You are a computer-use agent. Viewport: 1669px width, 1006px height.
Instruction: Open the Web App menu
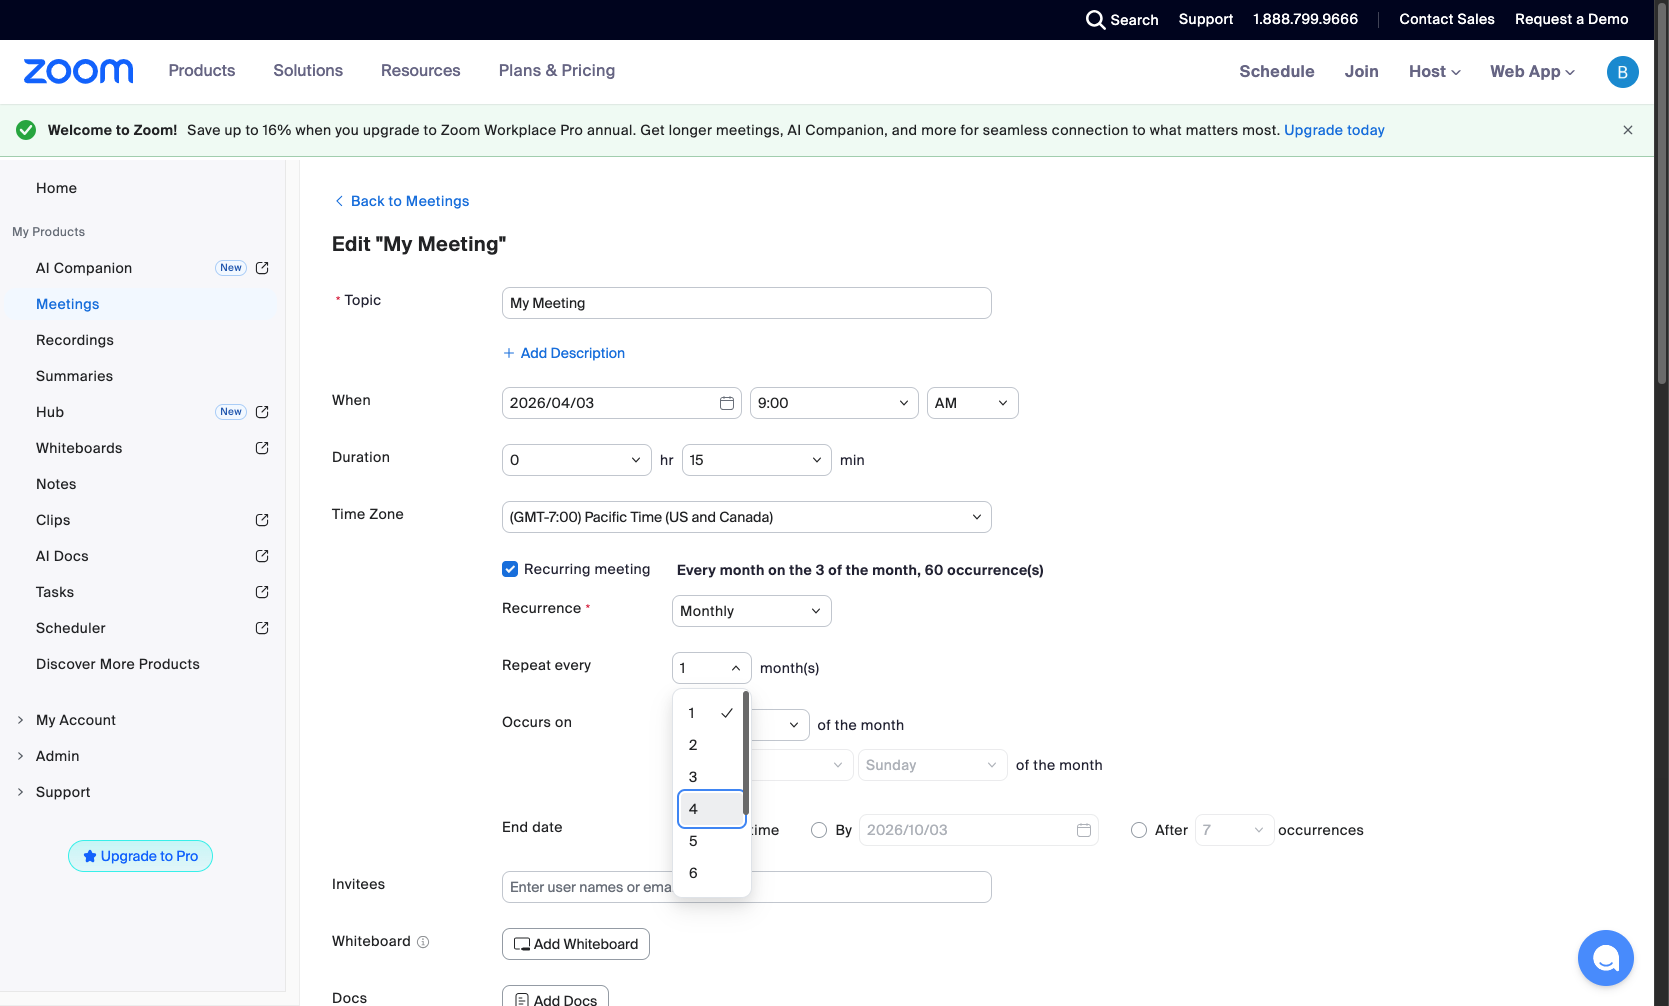pos(1532,71)
